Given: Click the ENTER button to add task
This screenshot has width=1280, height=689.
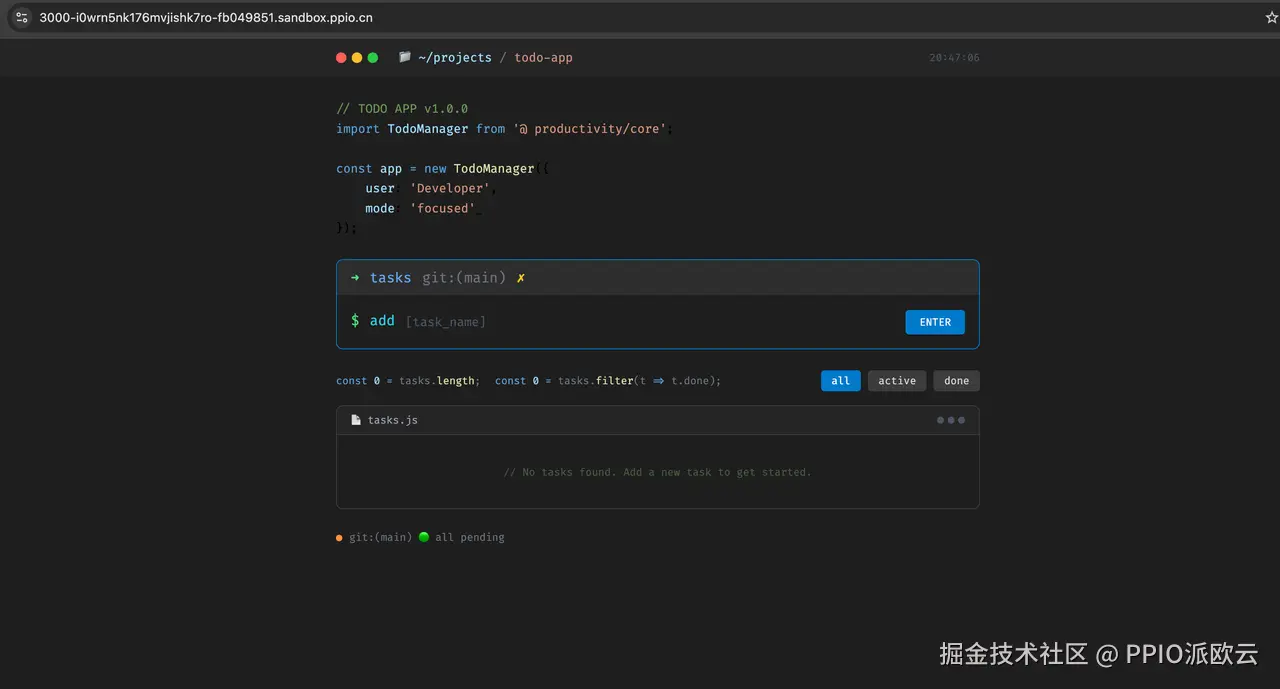Looking at the screenshot, I should (935, 322).
